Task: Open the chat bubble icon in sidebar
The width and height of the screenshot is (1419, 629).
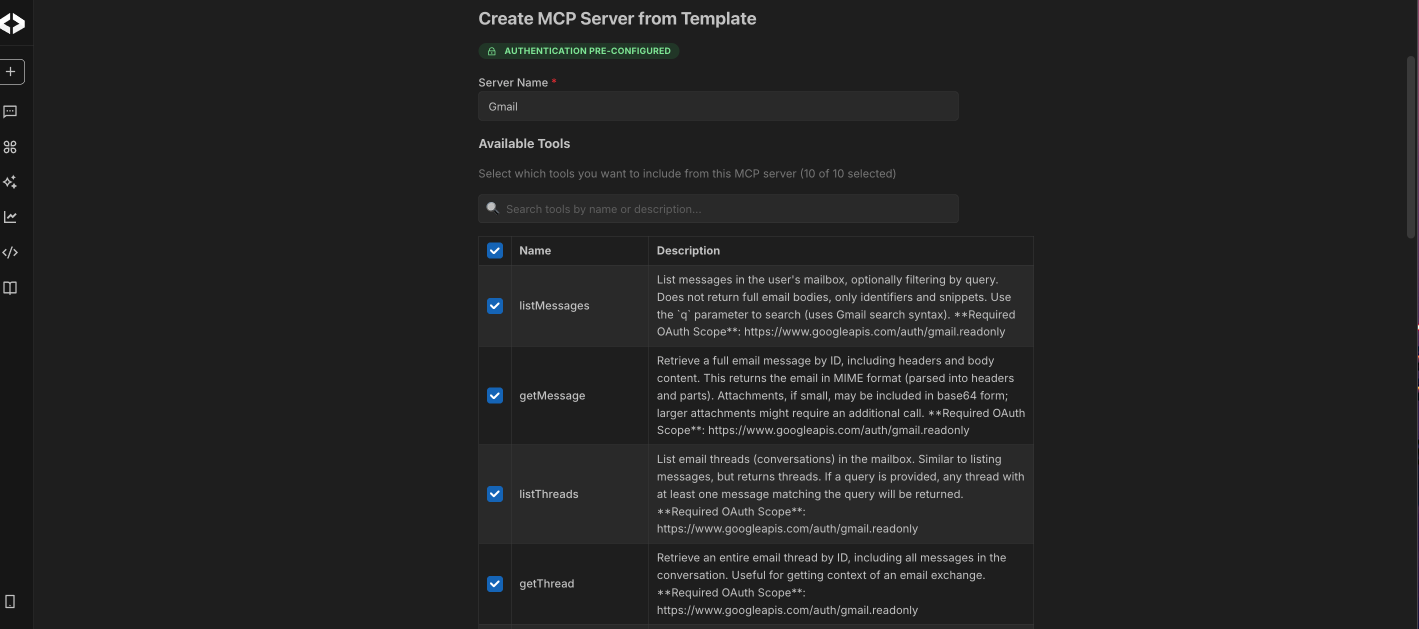Action: (10, 112)
